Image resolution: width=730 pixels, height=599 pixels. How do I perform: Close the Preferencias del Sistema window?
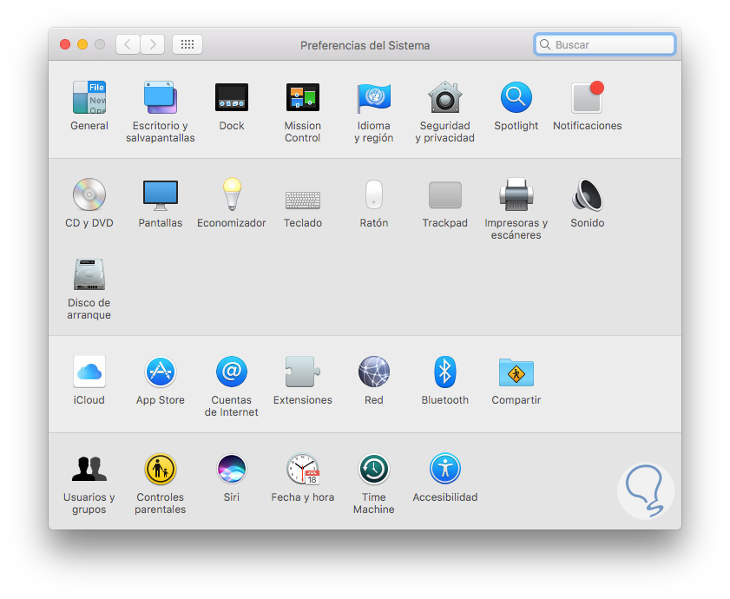65,44
